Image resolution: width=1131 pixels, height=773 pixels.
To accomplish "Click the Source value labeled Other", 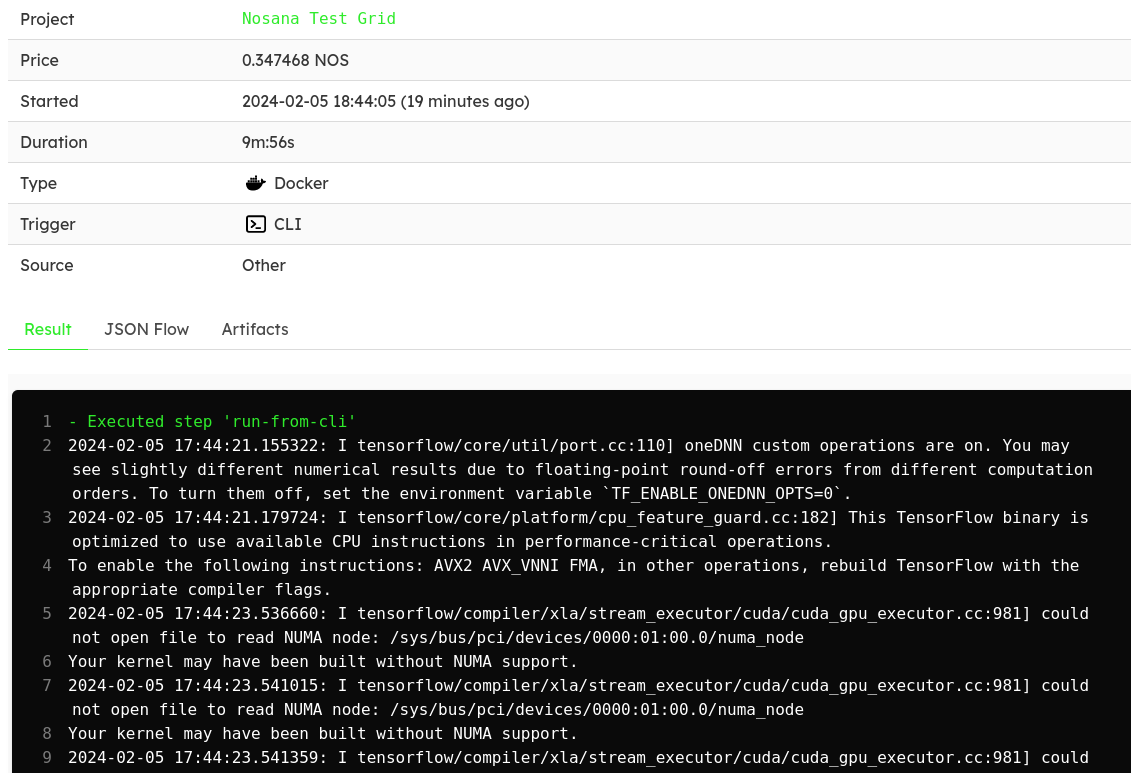I will coord(263,265).
